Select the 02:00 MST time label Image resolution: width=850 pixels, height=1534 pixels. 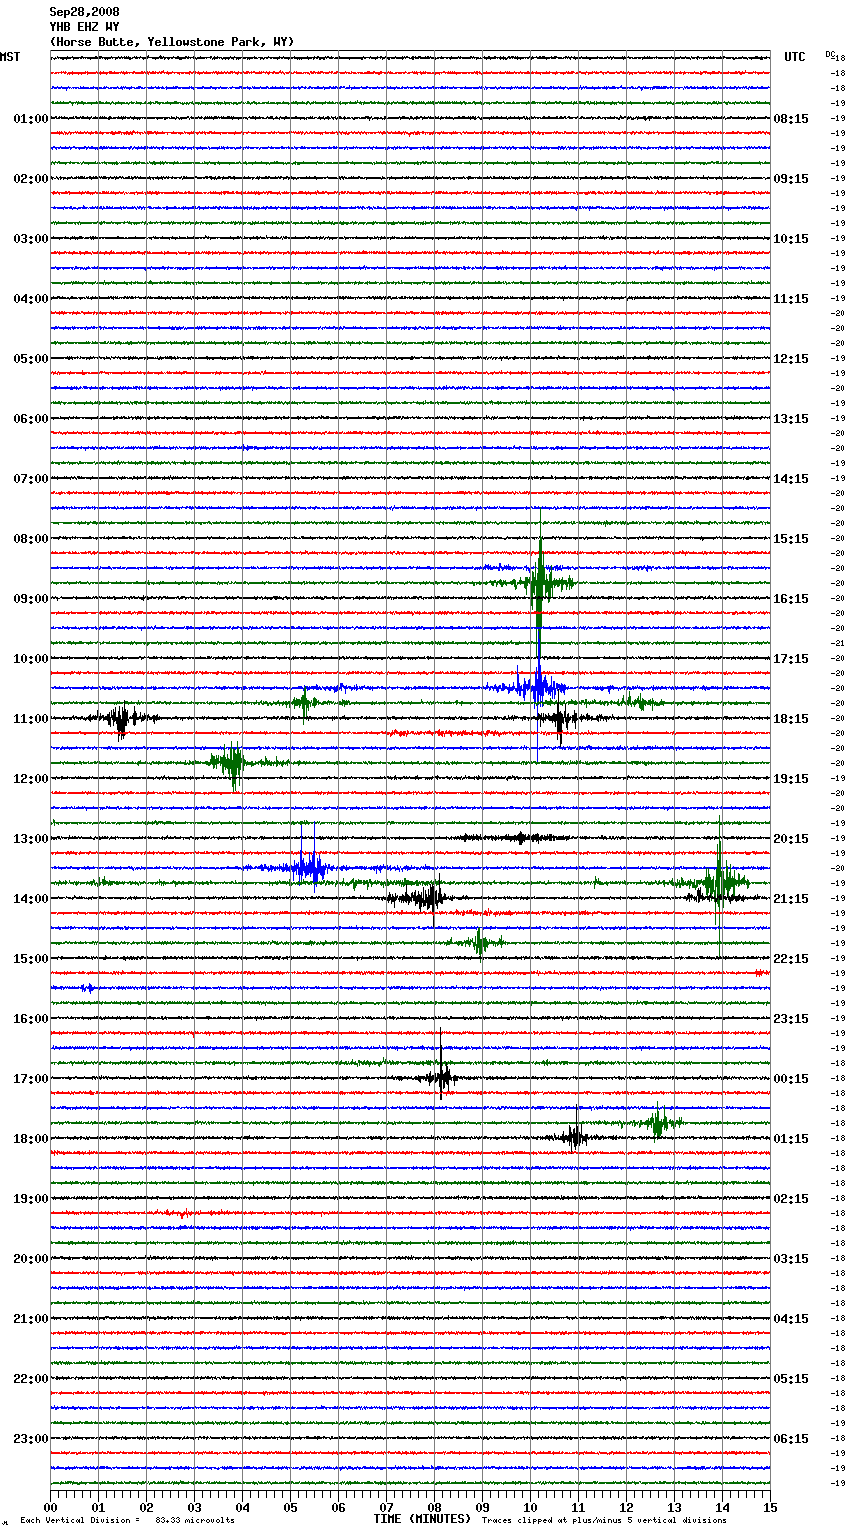point(30,179)
